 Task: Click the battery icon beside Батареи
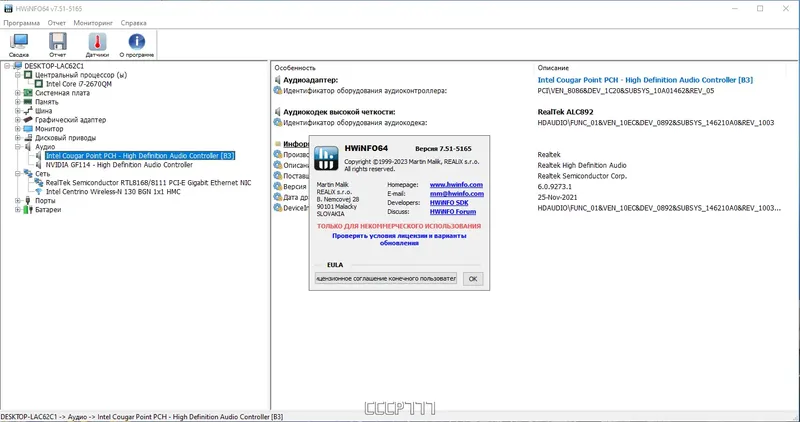(28, 210)
